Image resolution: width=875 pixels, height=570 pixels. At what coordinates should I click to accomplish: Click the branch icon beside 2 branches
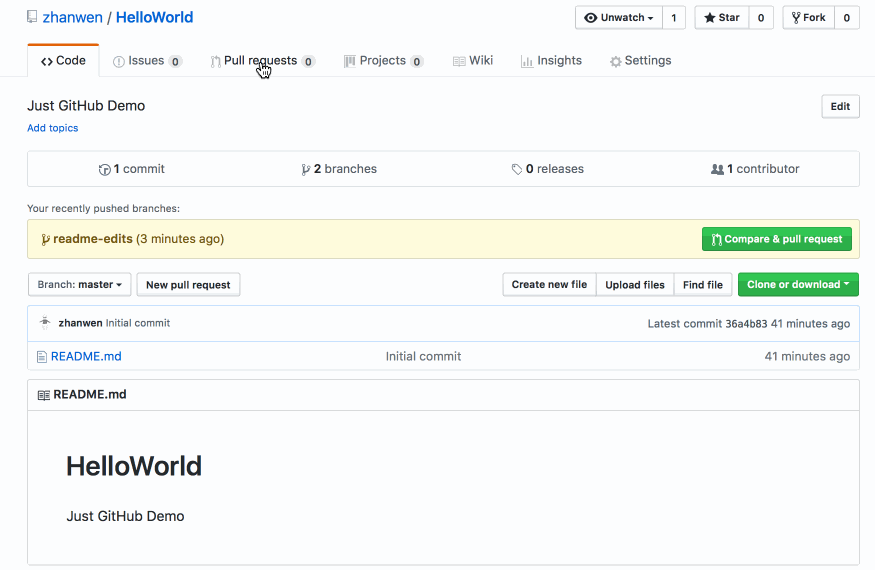pyautogui.click(x=306, y=169)
